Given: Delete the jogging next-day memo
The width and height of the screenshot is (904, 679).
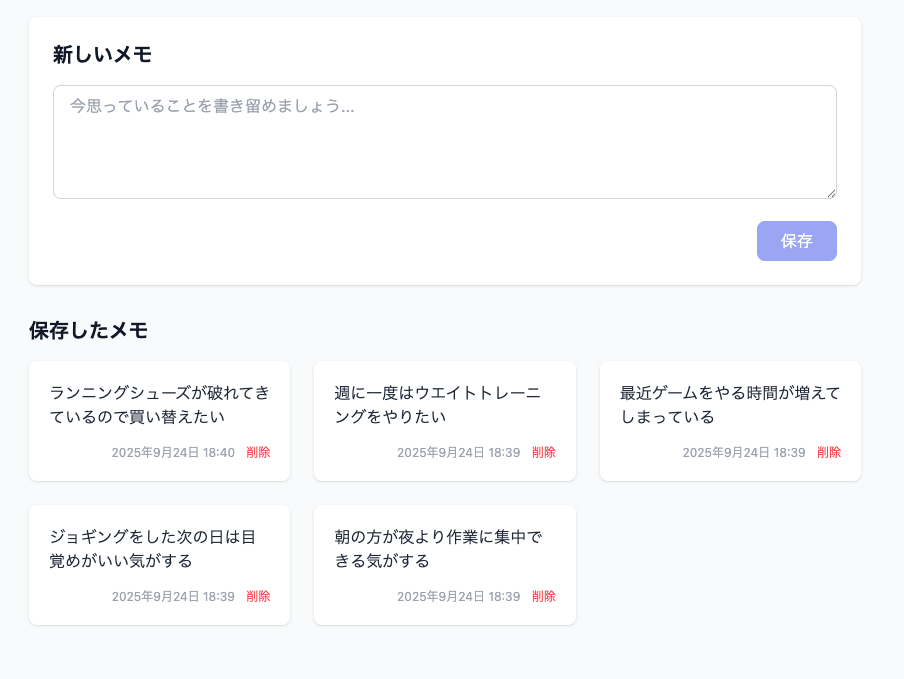Looking at the screenshot, I should click(x=258, y=597).
